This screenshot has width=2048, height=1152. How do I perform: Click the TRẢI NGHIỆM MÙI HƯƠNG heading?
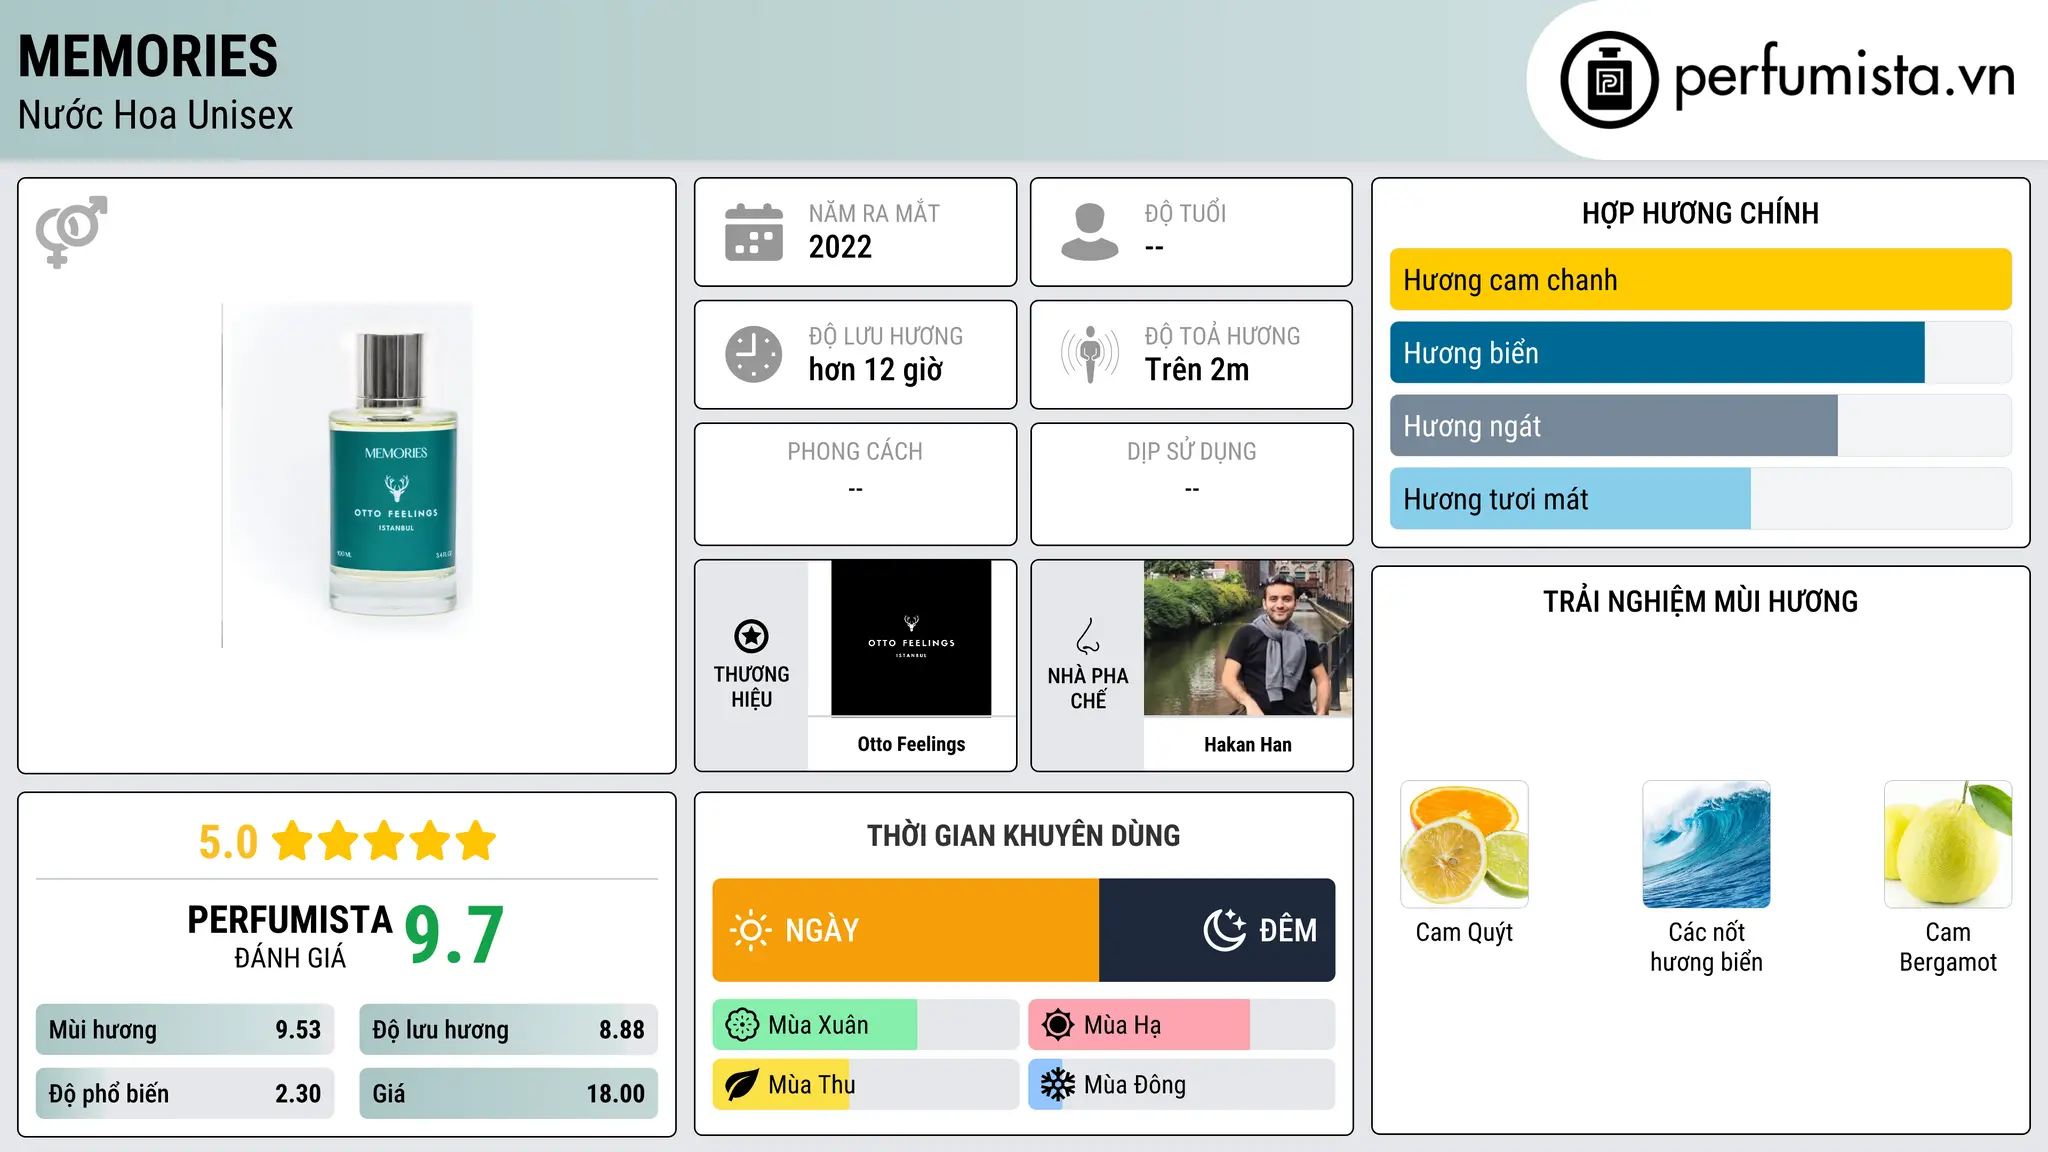point(1700,601)
